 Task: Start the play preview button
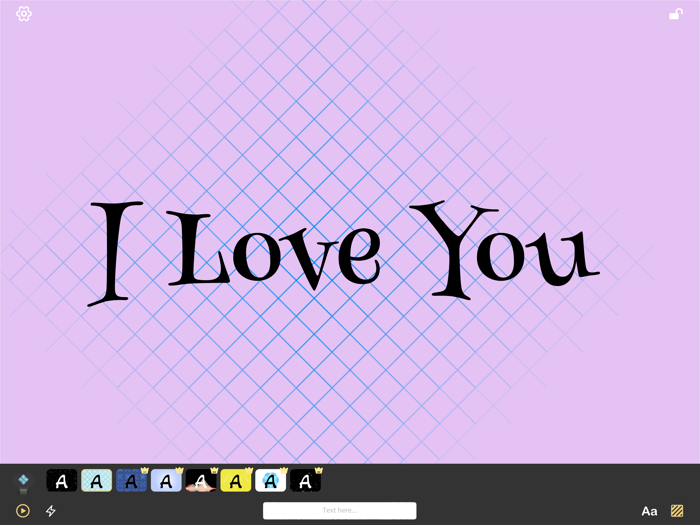(23, 510)
